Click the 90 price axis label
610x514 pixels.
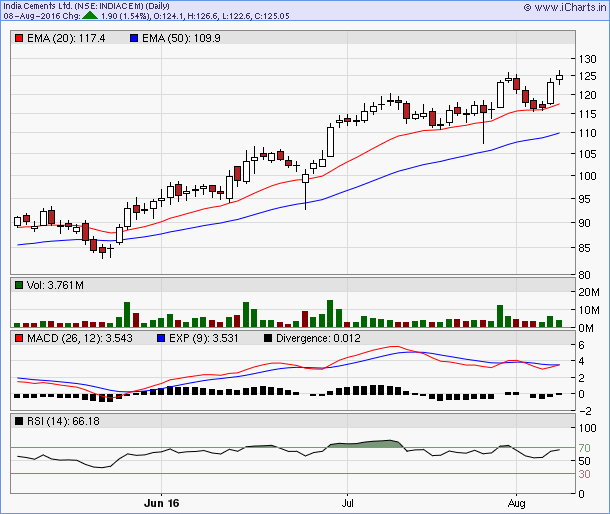tap(584, 223)
